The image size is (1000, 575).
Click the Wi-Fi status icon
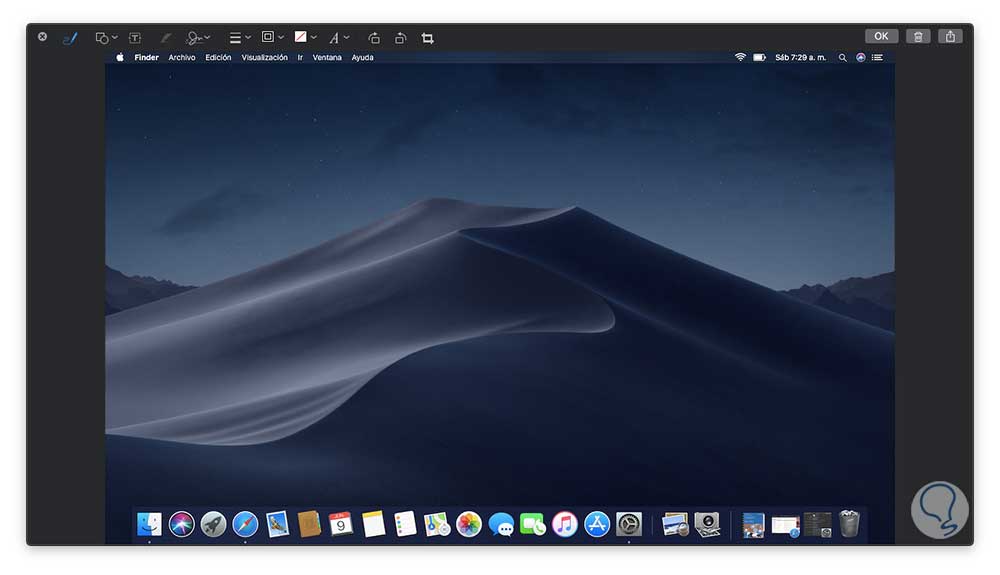point(740,57)
